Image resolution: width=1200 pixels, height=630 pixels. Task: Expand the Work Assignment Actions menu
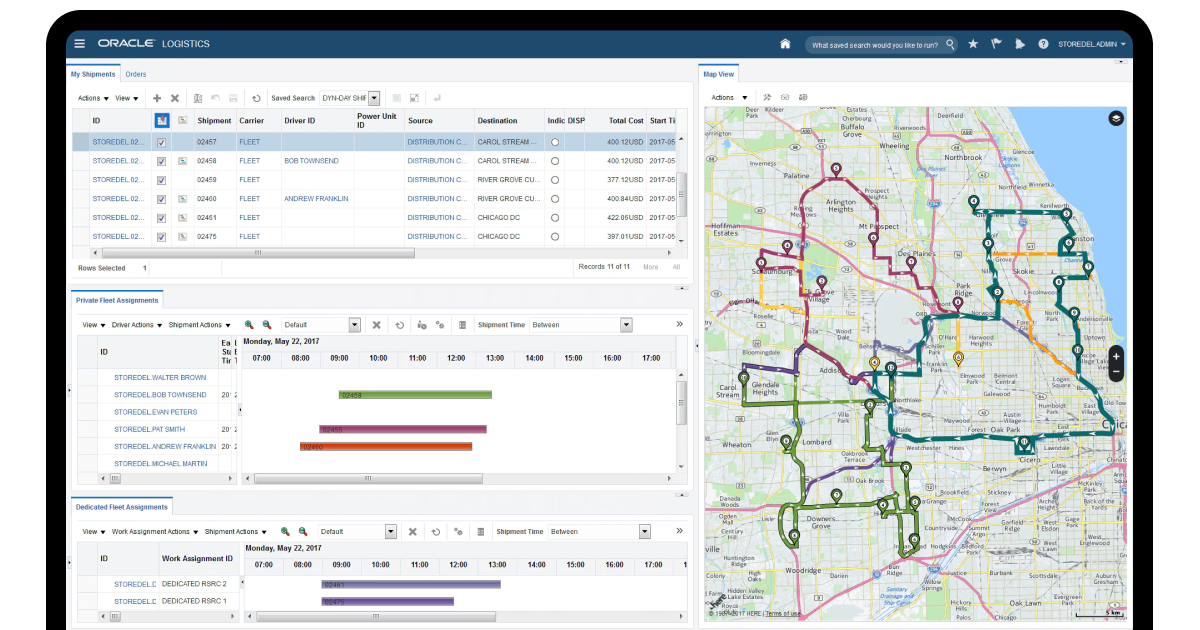click(x=154, y=532)
